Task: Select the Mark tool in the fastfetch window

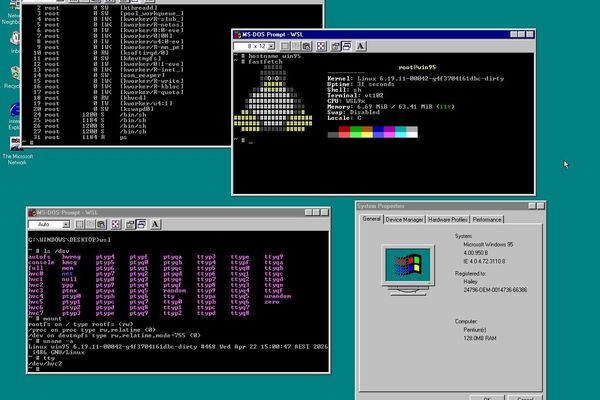Action: pyautogui.click(x=285, y=47)
